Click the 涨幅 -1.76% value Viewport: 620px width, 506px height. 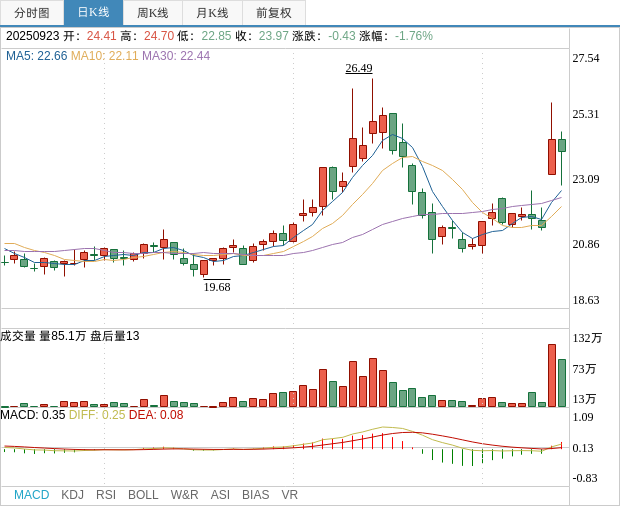click(x=396, y=36)
